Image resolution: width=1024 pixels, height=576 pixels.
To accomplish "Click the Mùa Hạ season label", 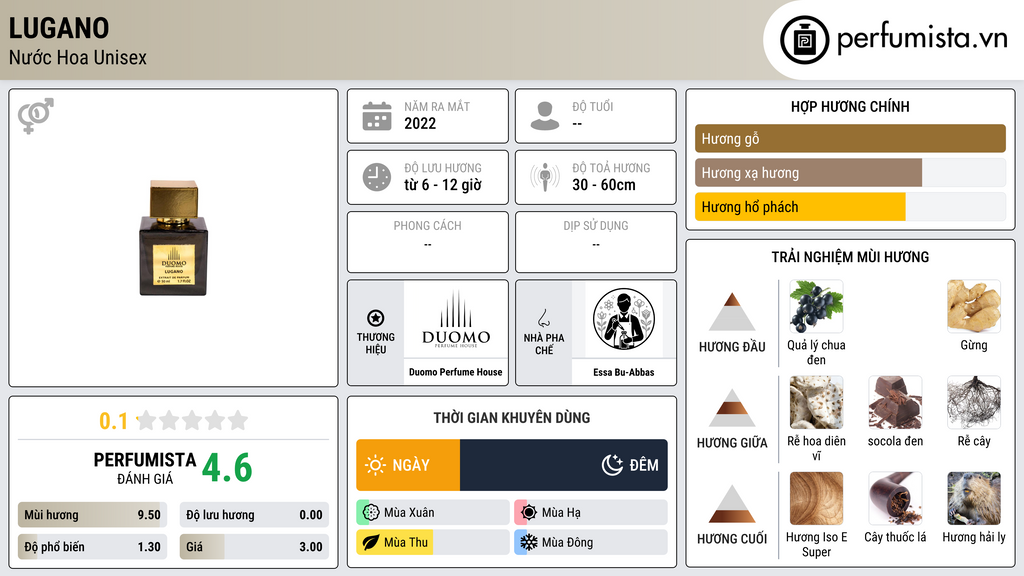I will click(561, 513).
